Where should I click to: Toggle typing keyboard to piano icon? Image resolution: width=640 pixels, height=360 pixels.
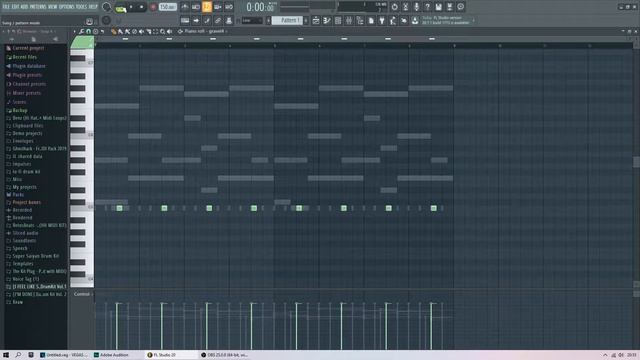tap(185, 20)
